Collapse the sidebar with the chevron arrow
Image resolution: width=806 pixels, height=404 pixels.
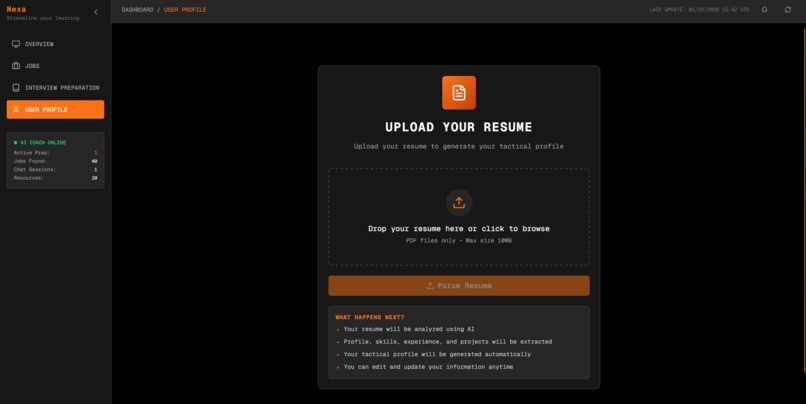tap(96, 12)
